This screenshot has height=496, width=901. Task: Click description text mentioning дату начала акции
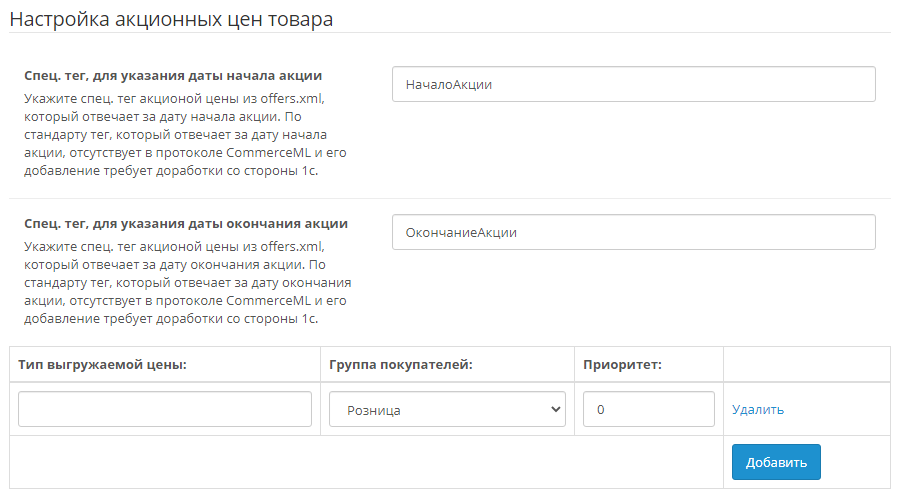(185, 134)
